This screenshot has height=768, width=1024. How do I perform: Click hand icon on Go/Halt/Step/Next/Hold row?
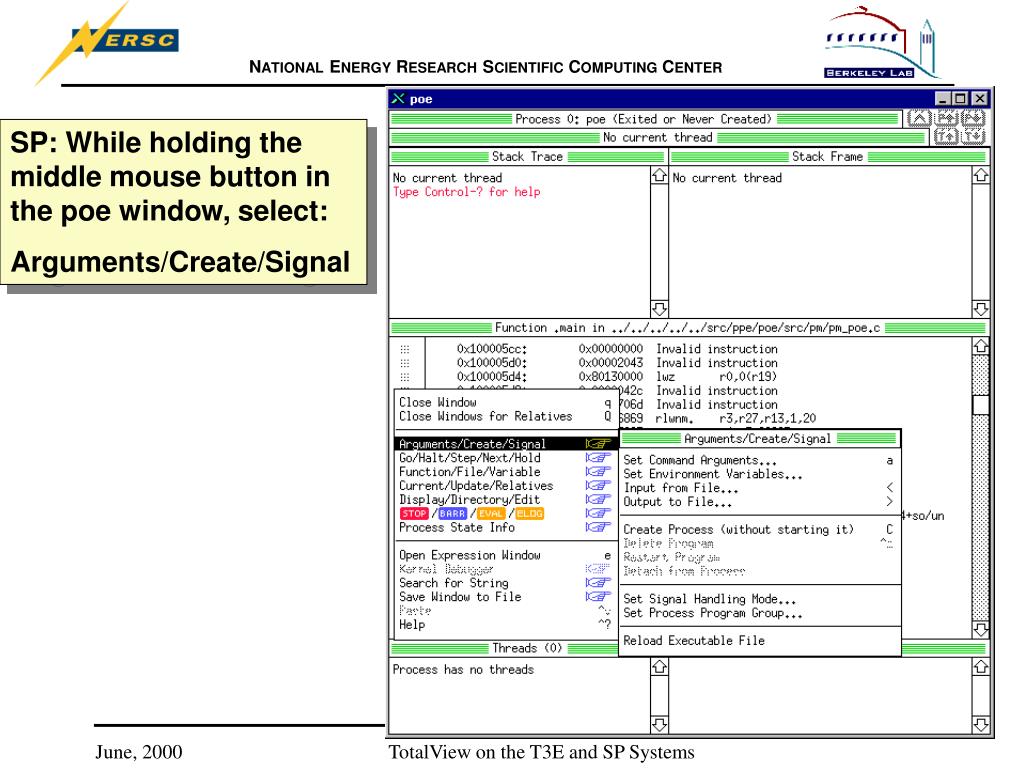(x=598, y=458)
